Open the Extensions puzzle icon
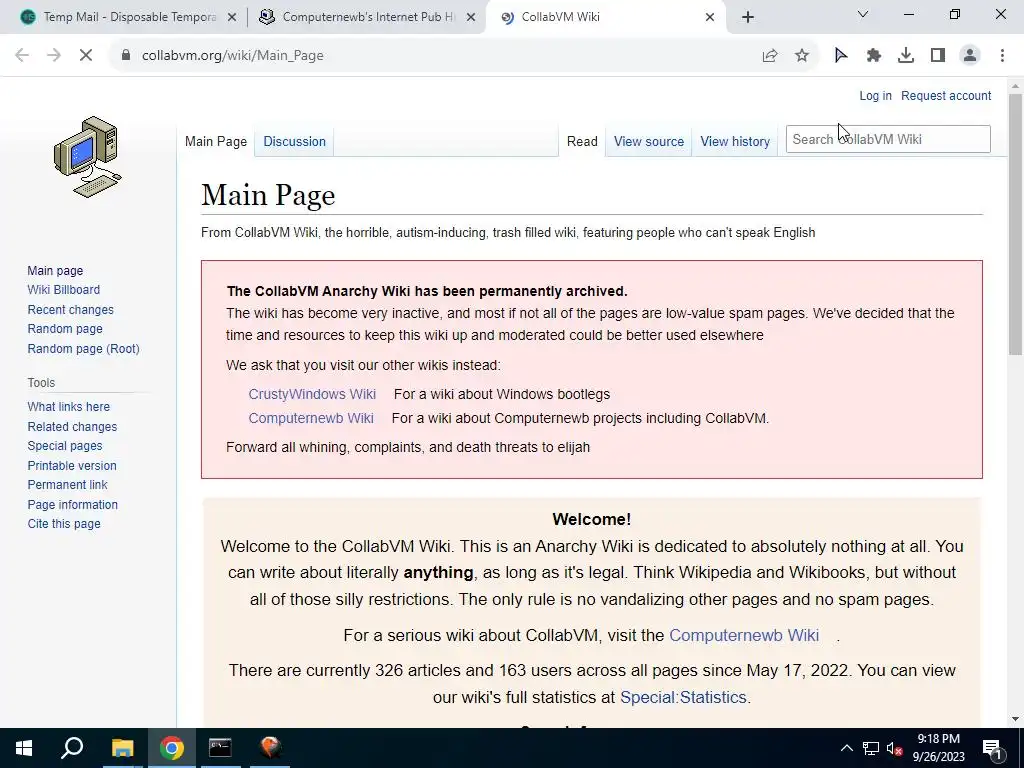The image size is (1024, 768). [873, 56]
